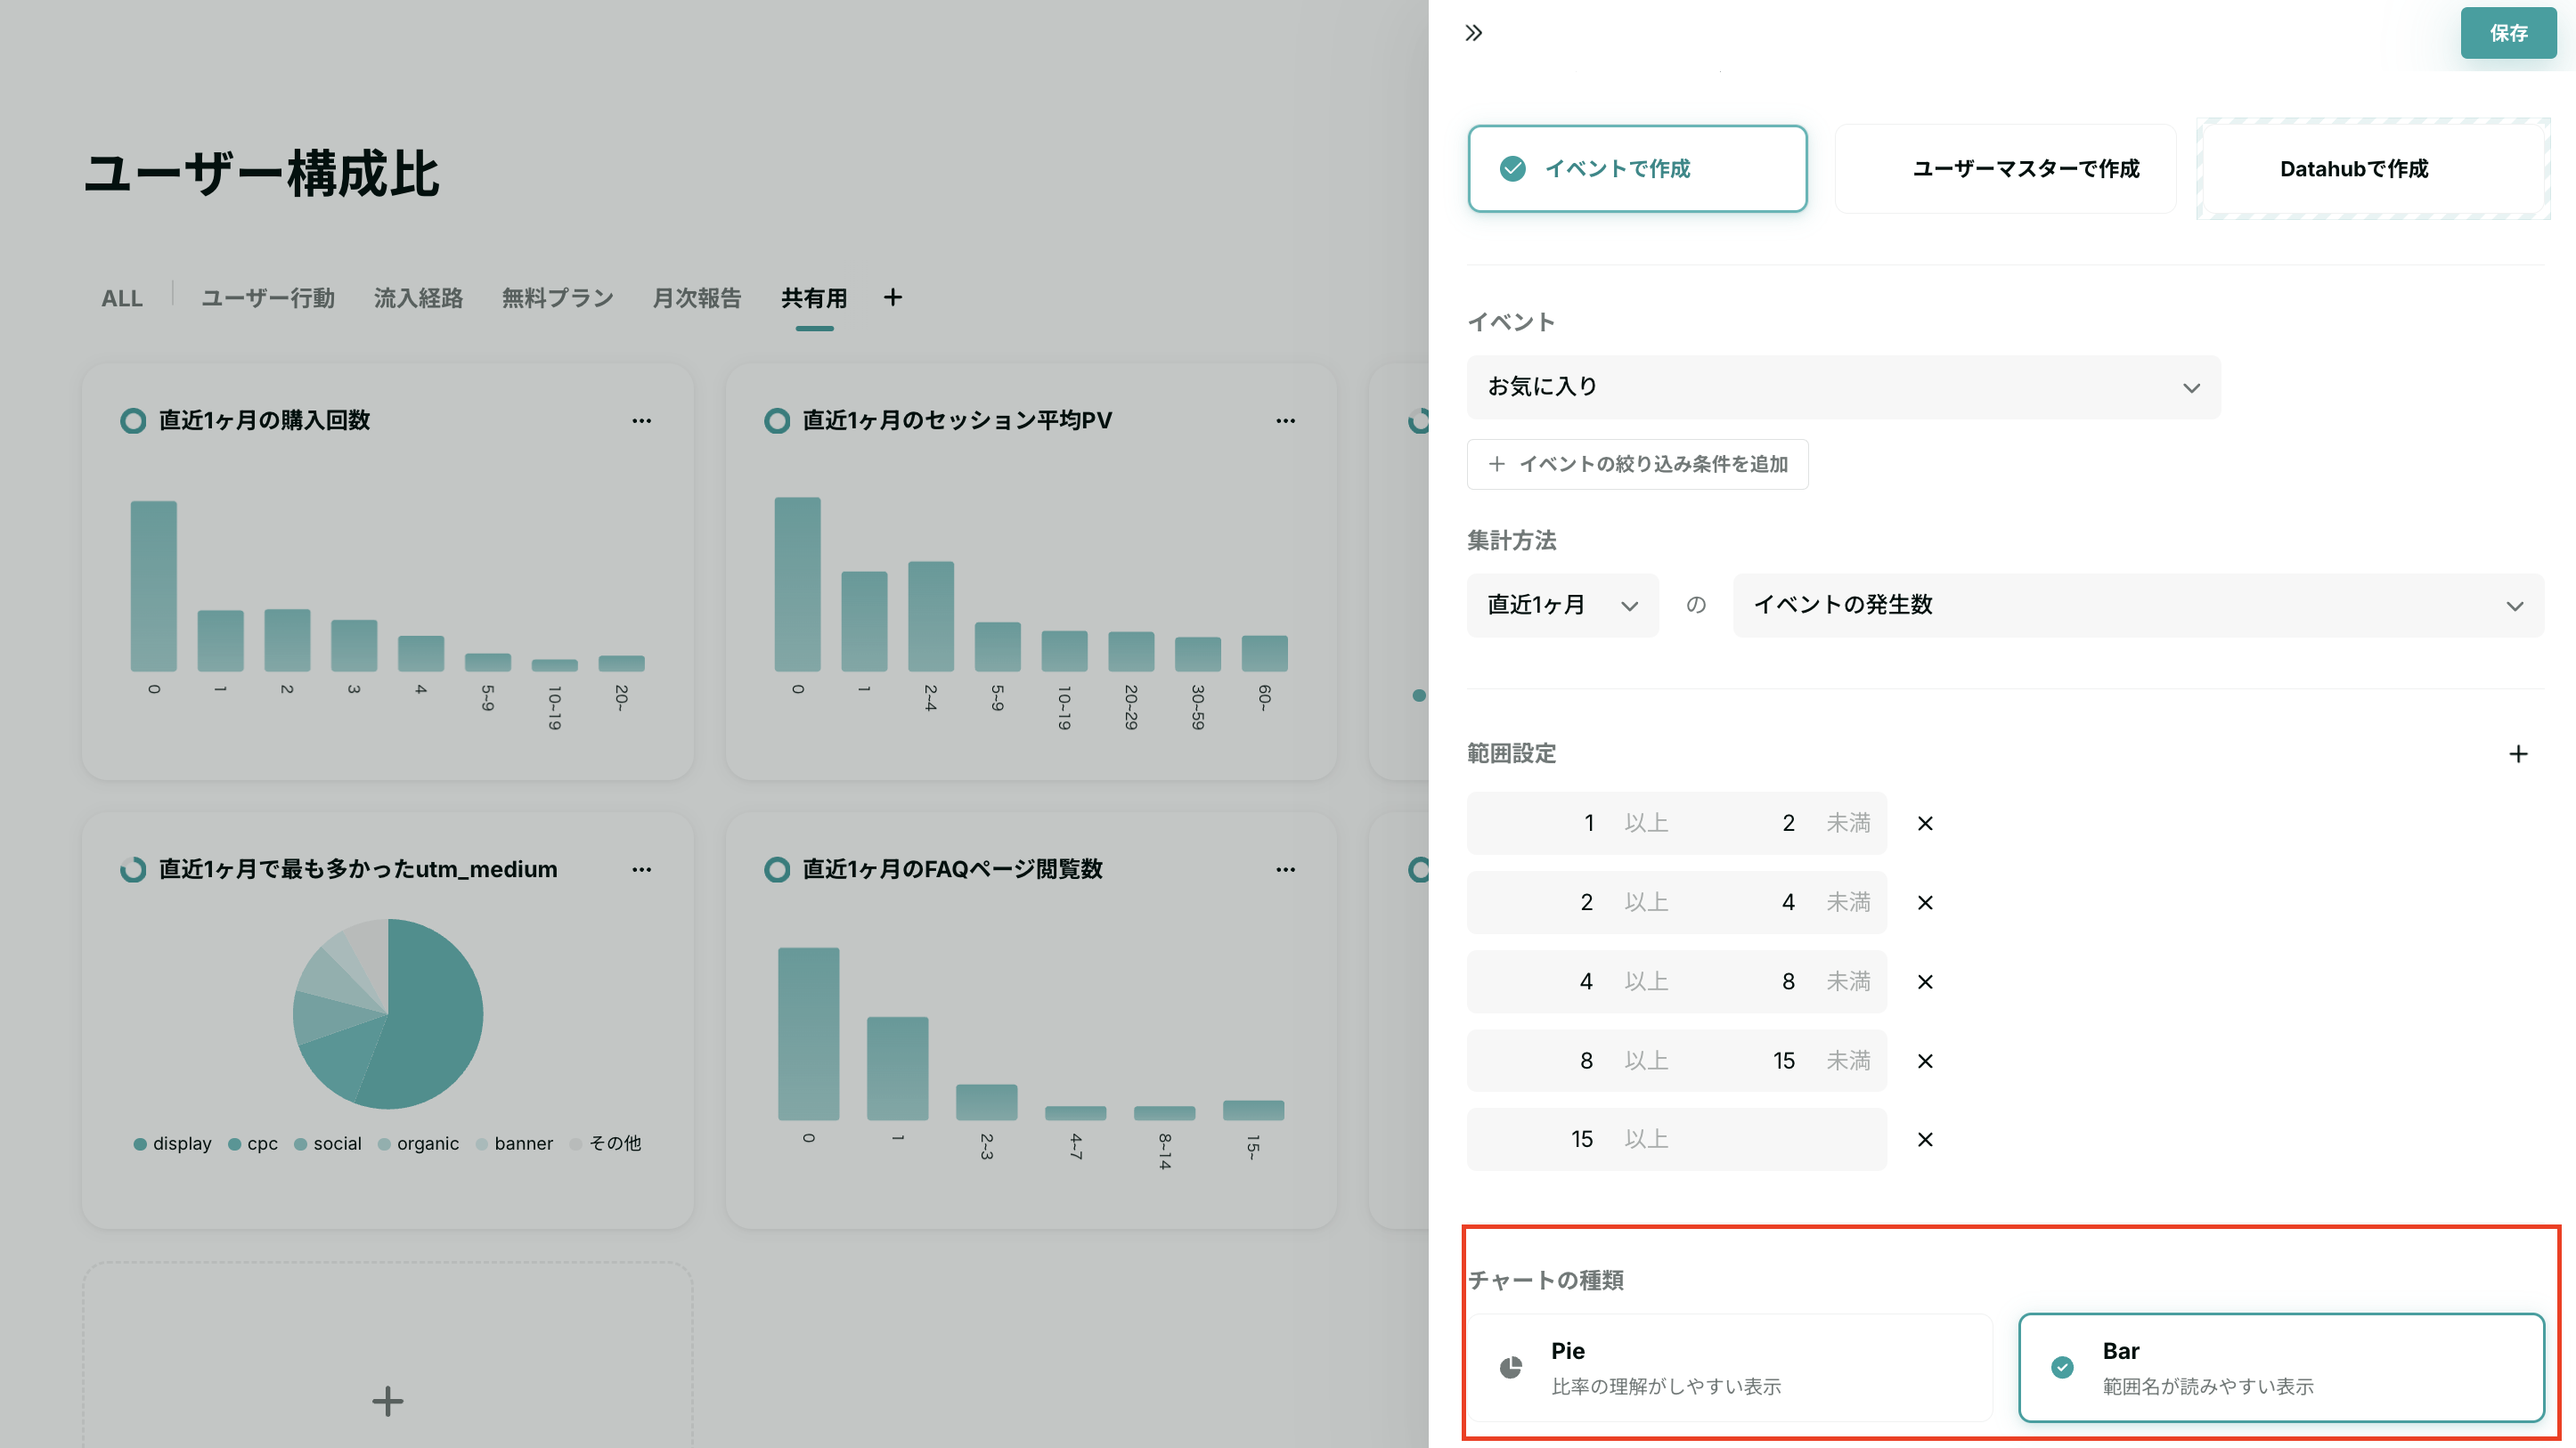Click the 0 bar in 購入回数 chart

click(154, 586)
